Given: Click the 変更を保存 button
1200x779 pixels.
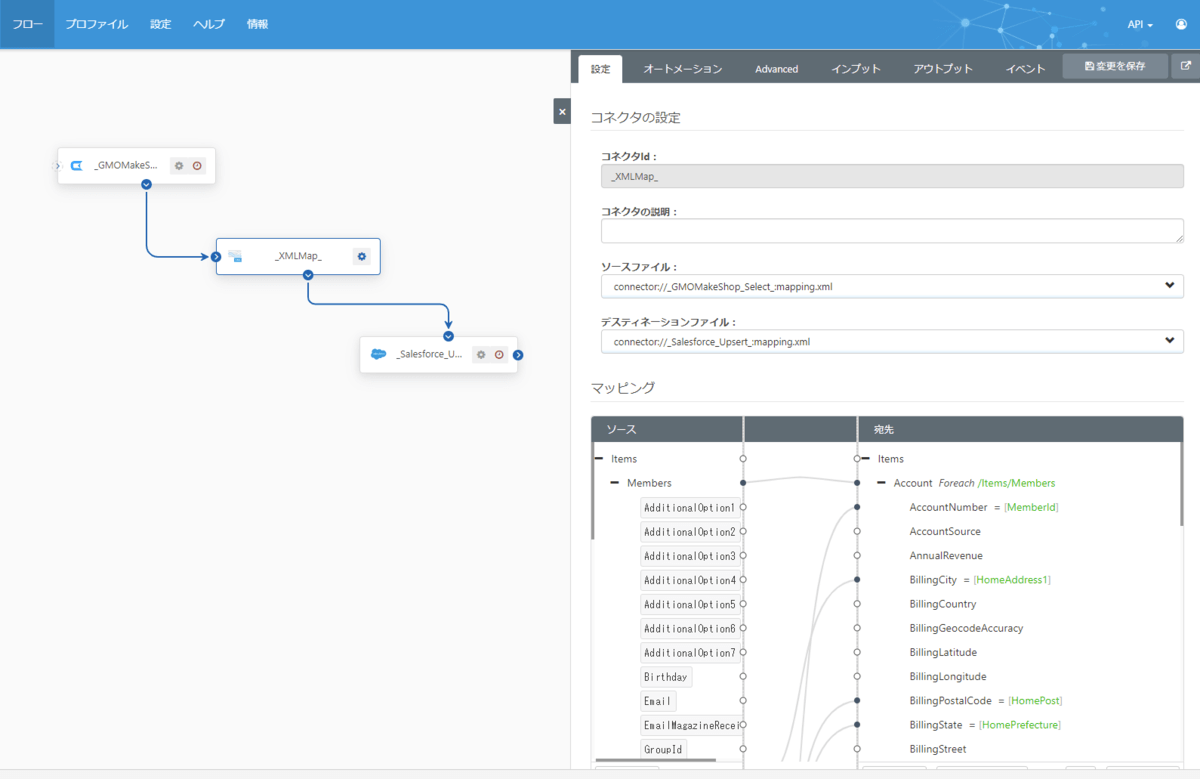Looking at the screenshot, I should point(1115,67).
